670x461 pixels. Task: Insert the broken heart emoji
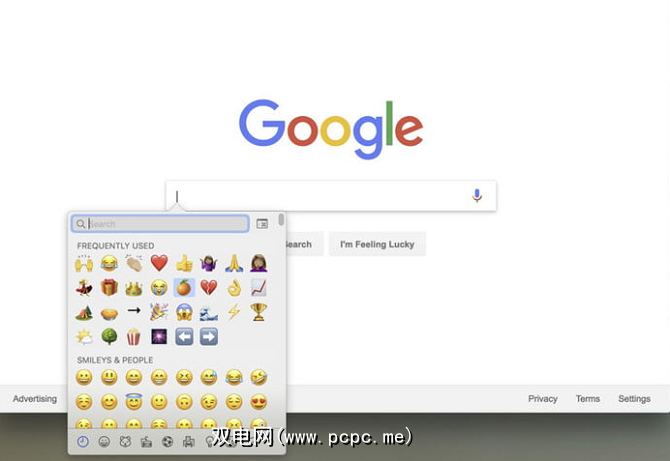click(209, 288)
